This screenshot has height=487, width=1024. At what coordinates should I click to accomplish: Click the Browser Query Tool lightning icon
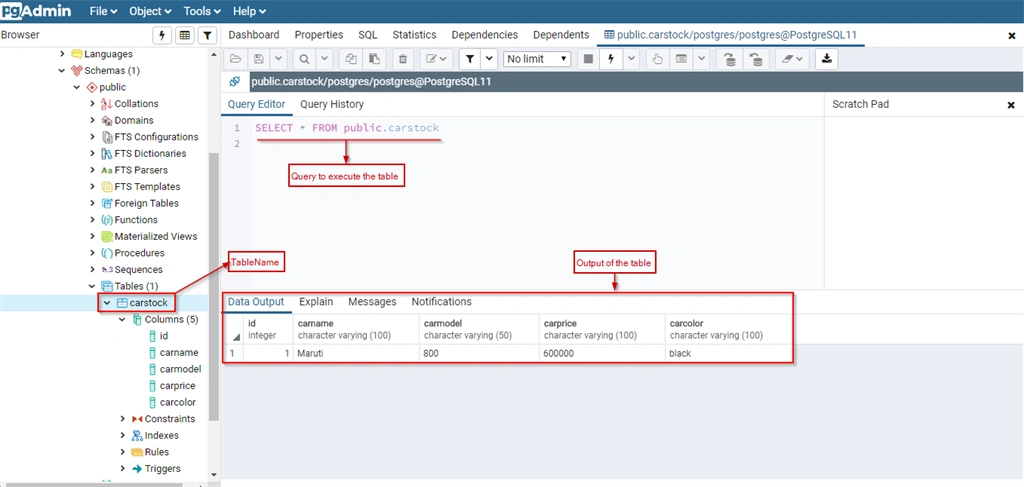[x=163, y=35]
